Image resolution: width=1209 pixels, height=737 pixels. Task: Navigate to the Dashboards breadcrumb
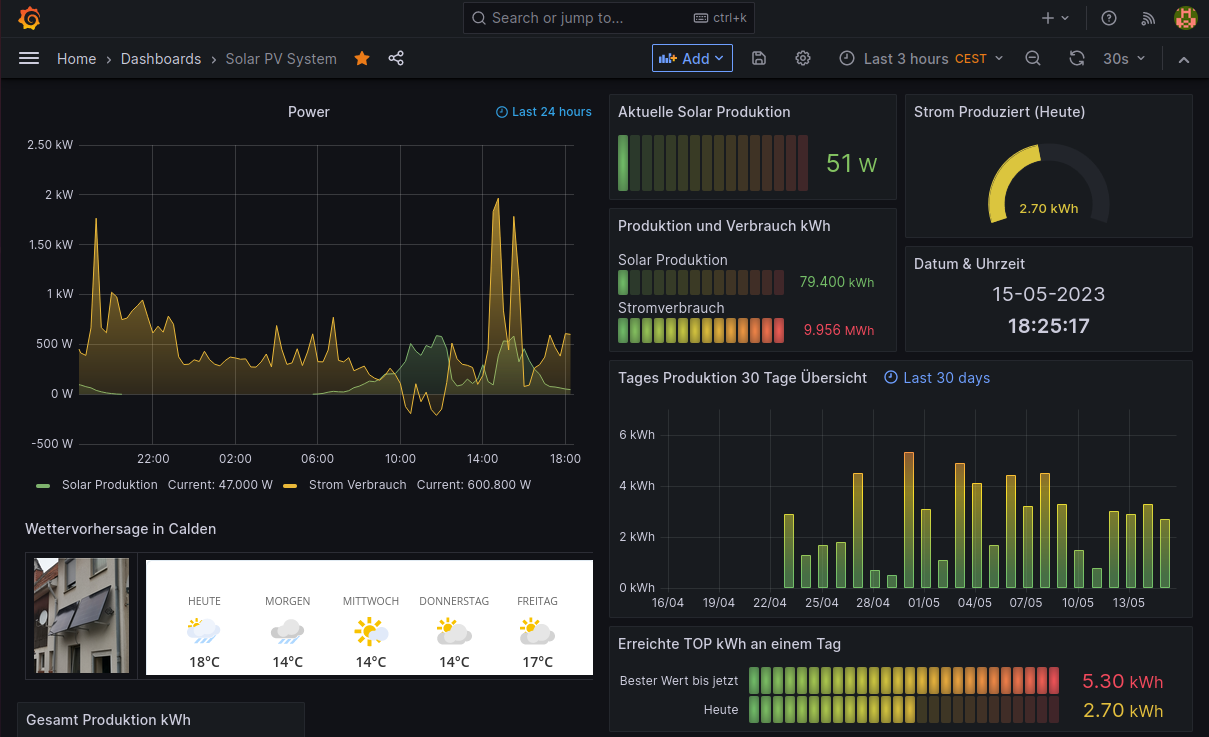tap(161, 59)
